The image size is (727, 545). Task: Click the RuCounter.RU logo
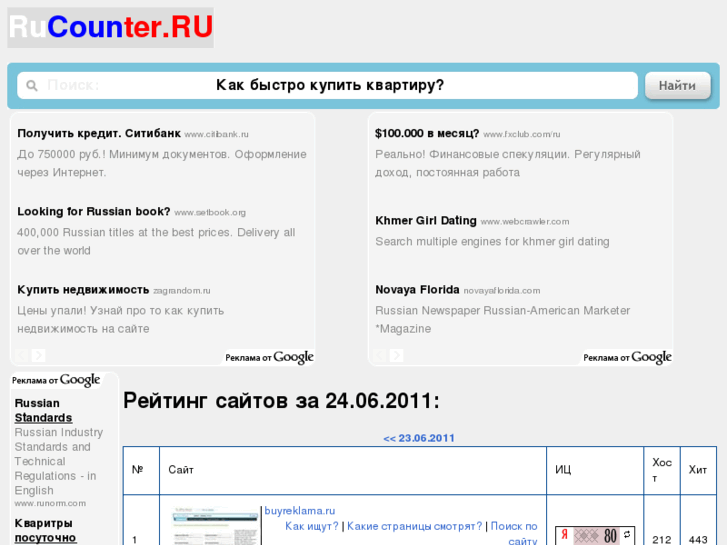tap(110, 27)
